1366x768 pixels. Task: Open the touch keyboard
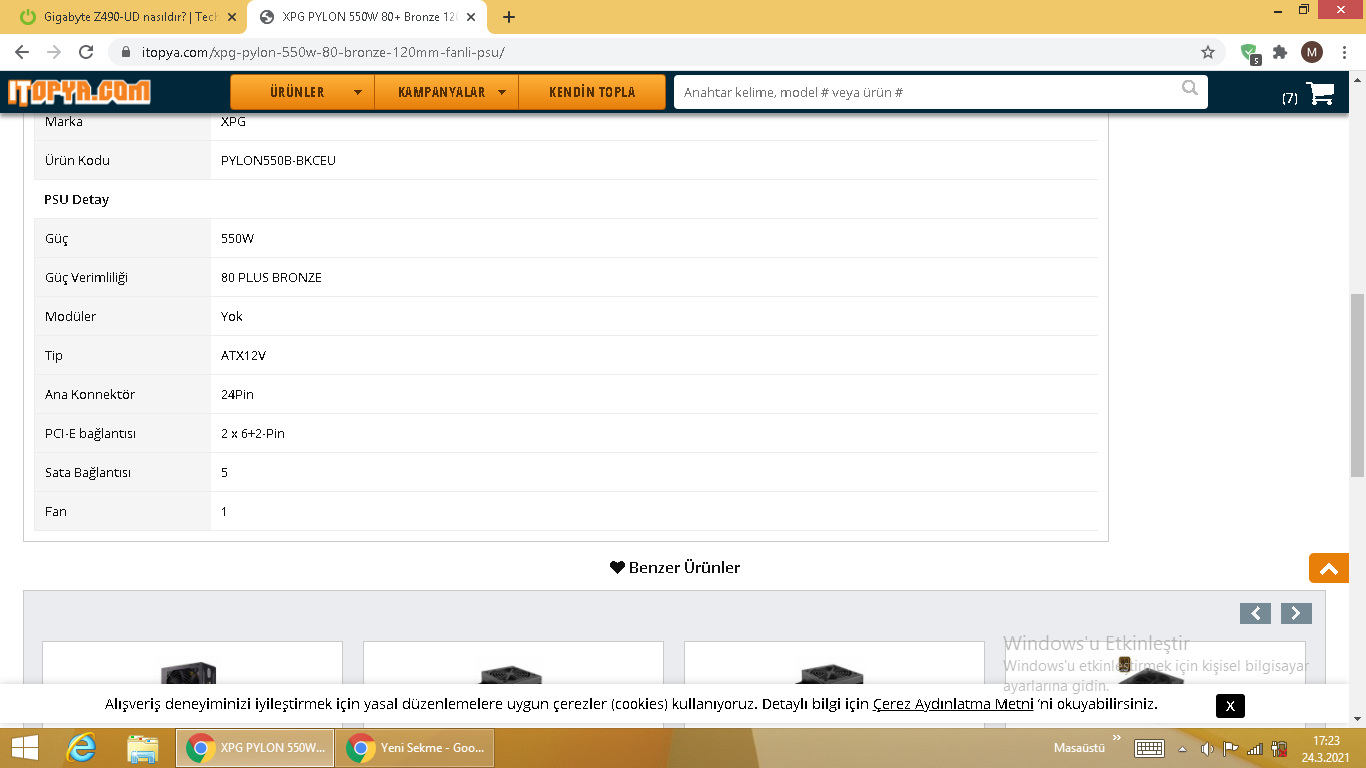[x=1149, y=747]
